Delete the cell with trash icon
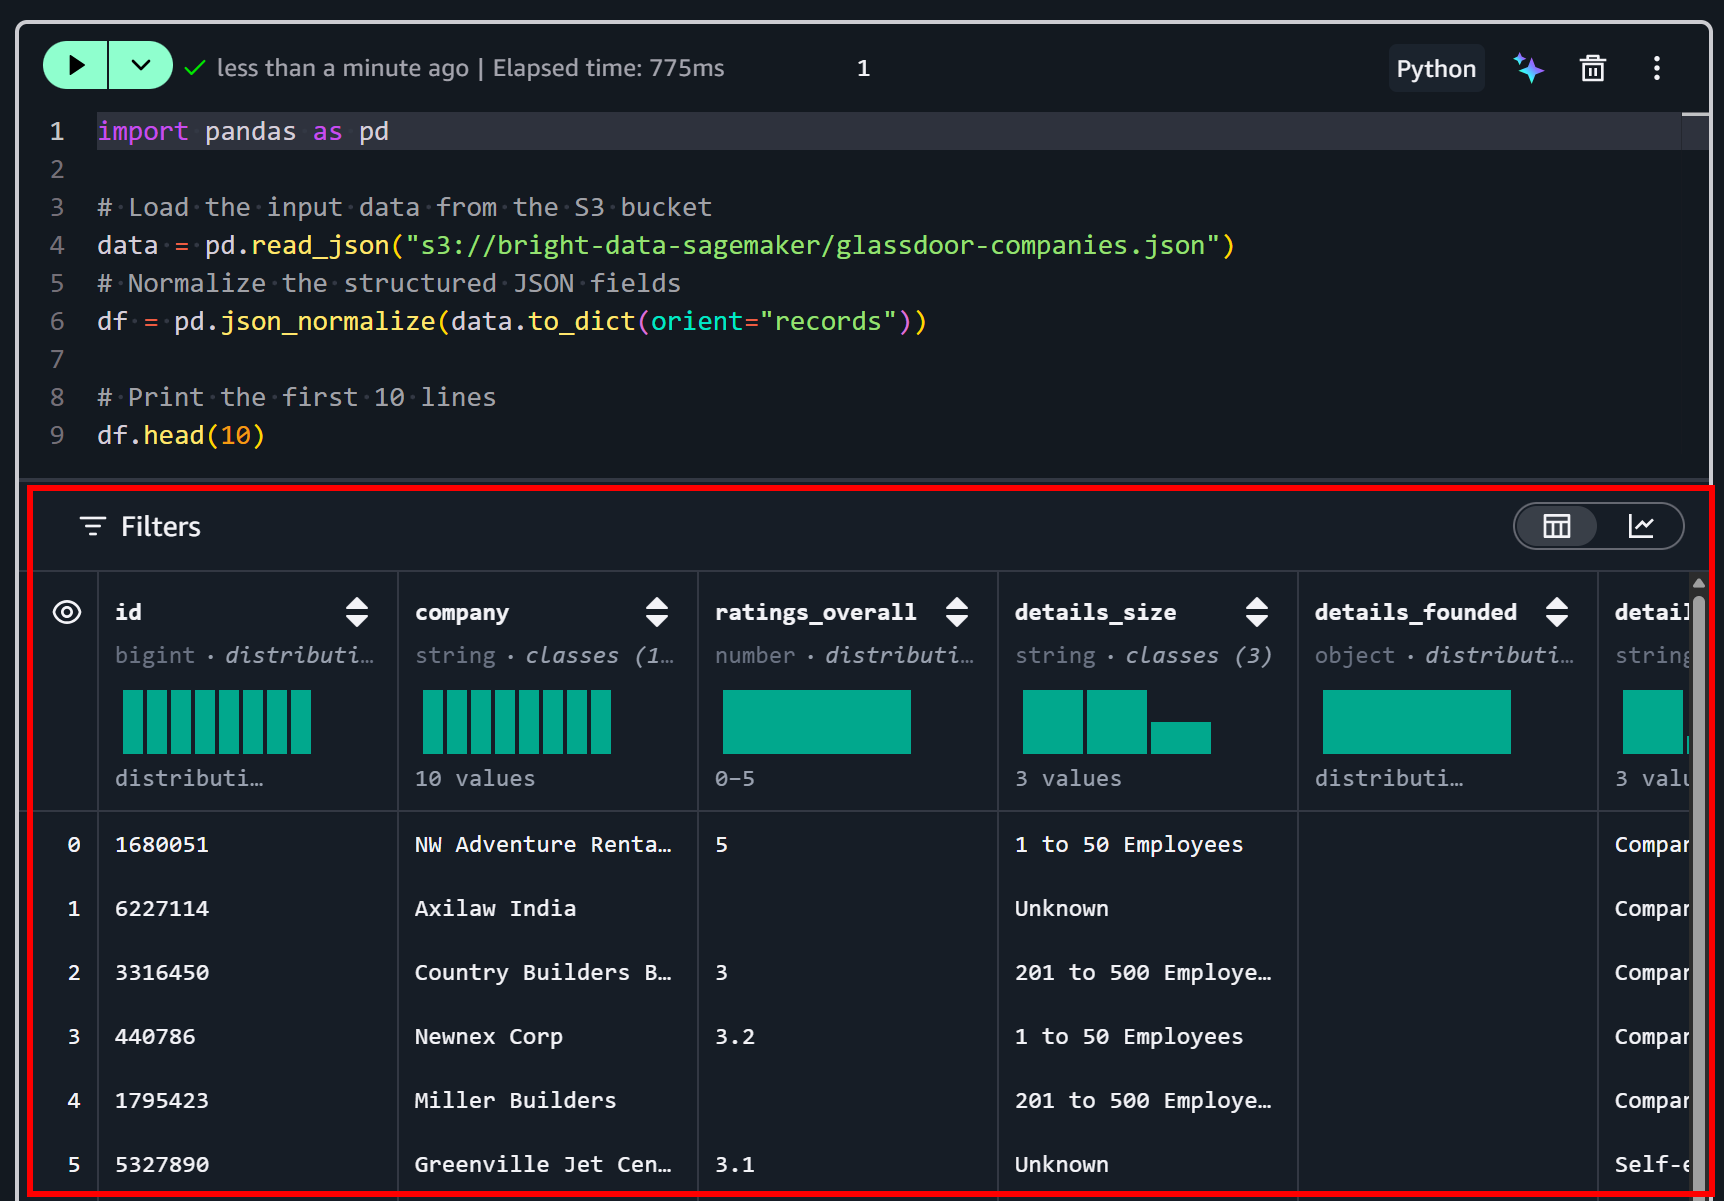The height and width of the screenshot is (1201, 1724). (x=1592, y=68)
